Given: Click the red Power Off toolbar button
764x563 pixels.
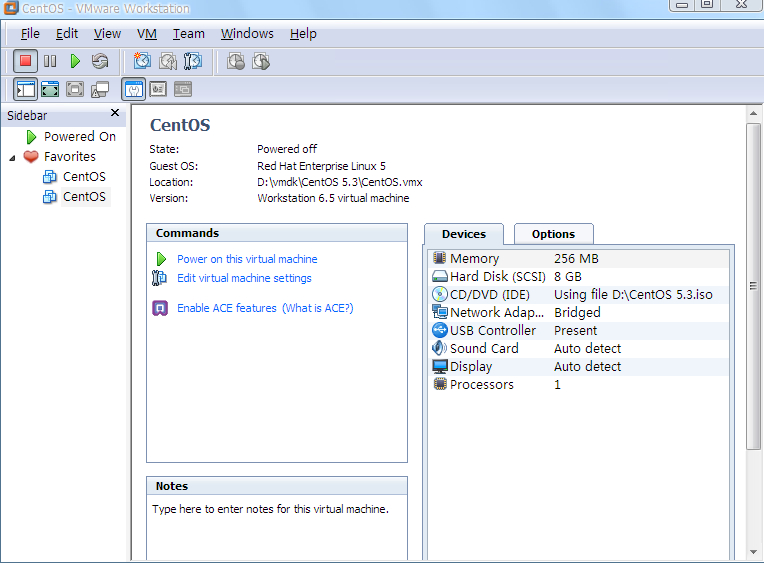Looking at the screenshot, I should (25, 61).
